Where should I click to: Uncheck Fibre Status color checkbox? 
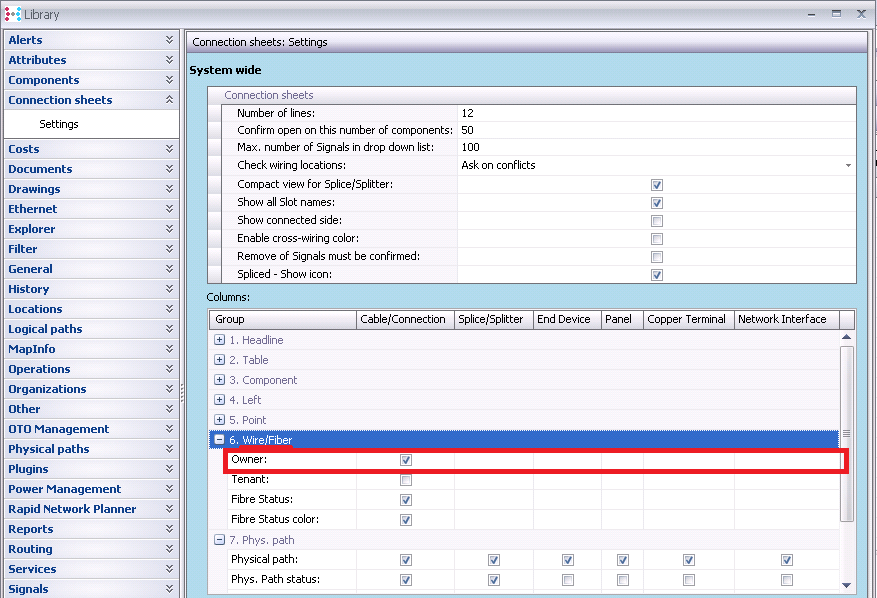coord(406,520)
